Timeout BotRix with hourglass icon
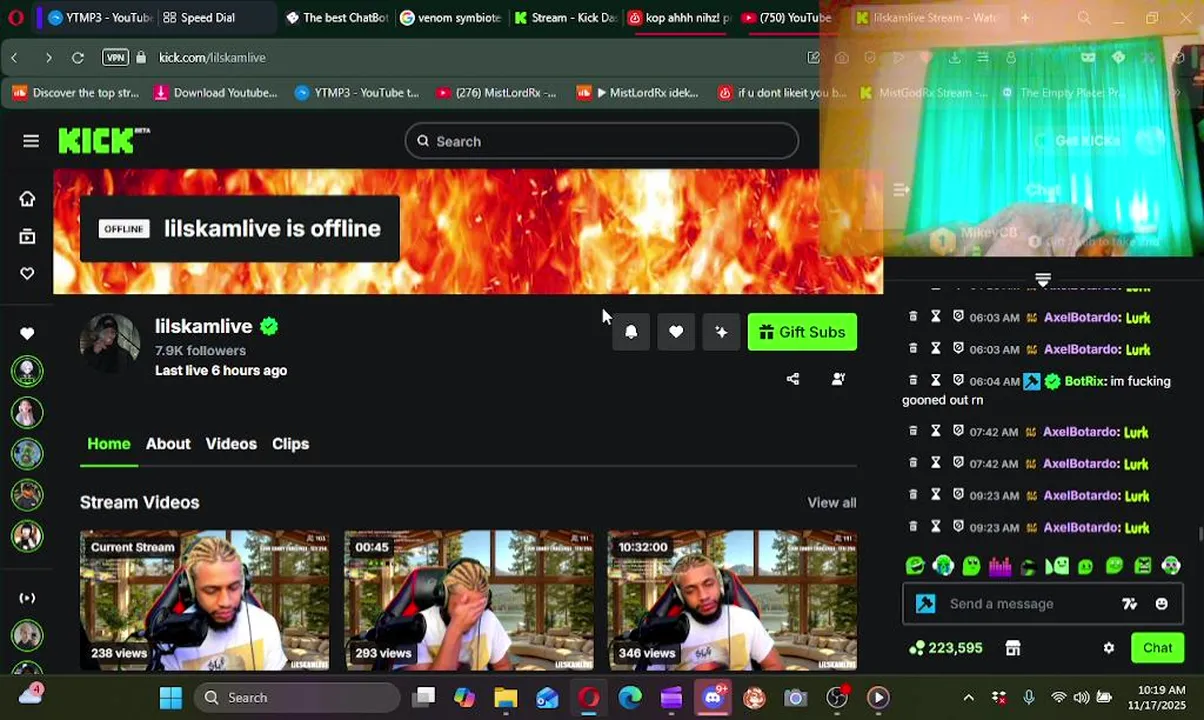The width and height of the screenshot is (1204, 720). pyautogui.click(x=936, y=380)
